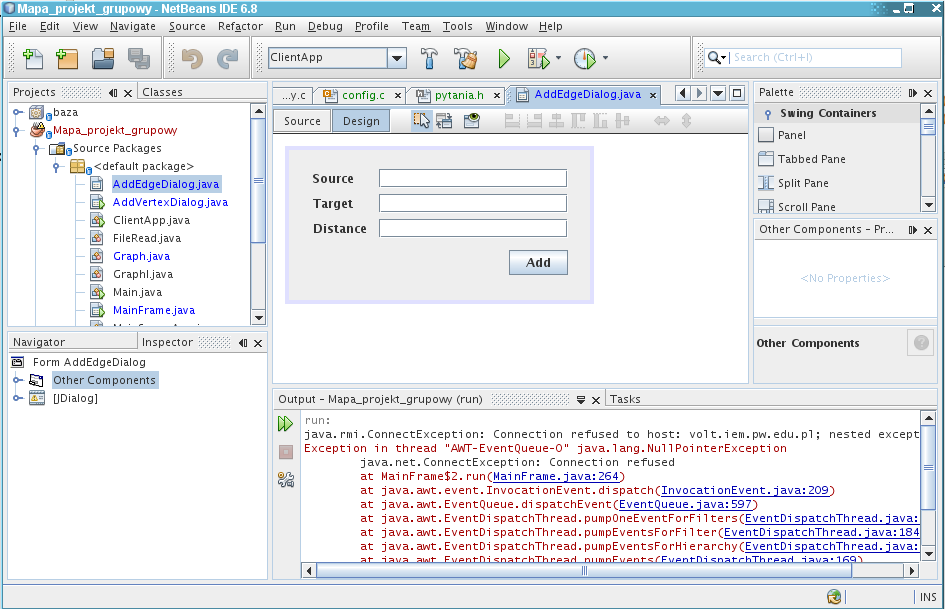Click status bar globe icon

[834, 597]
